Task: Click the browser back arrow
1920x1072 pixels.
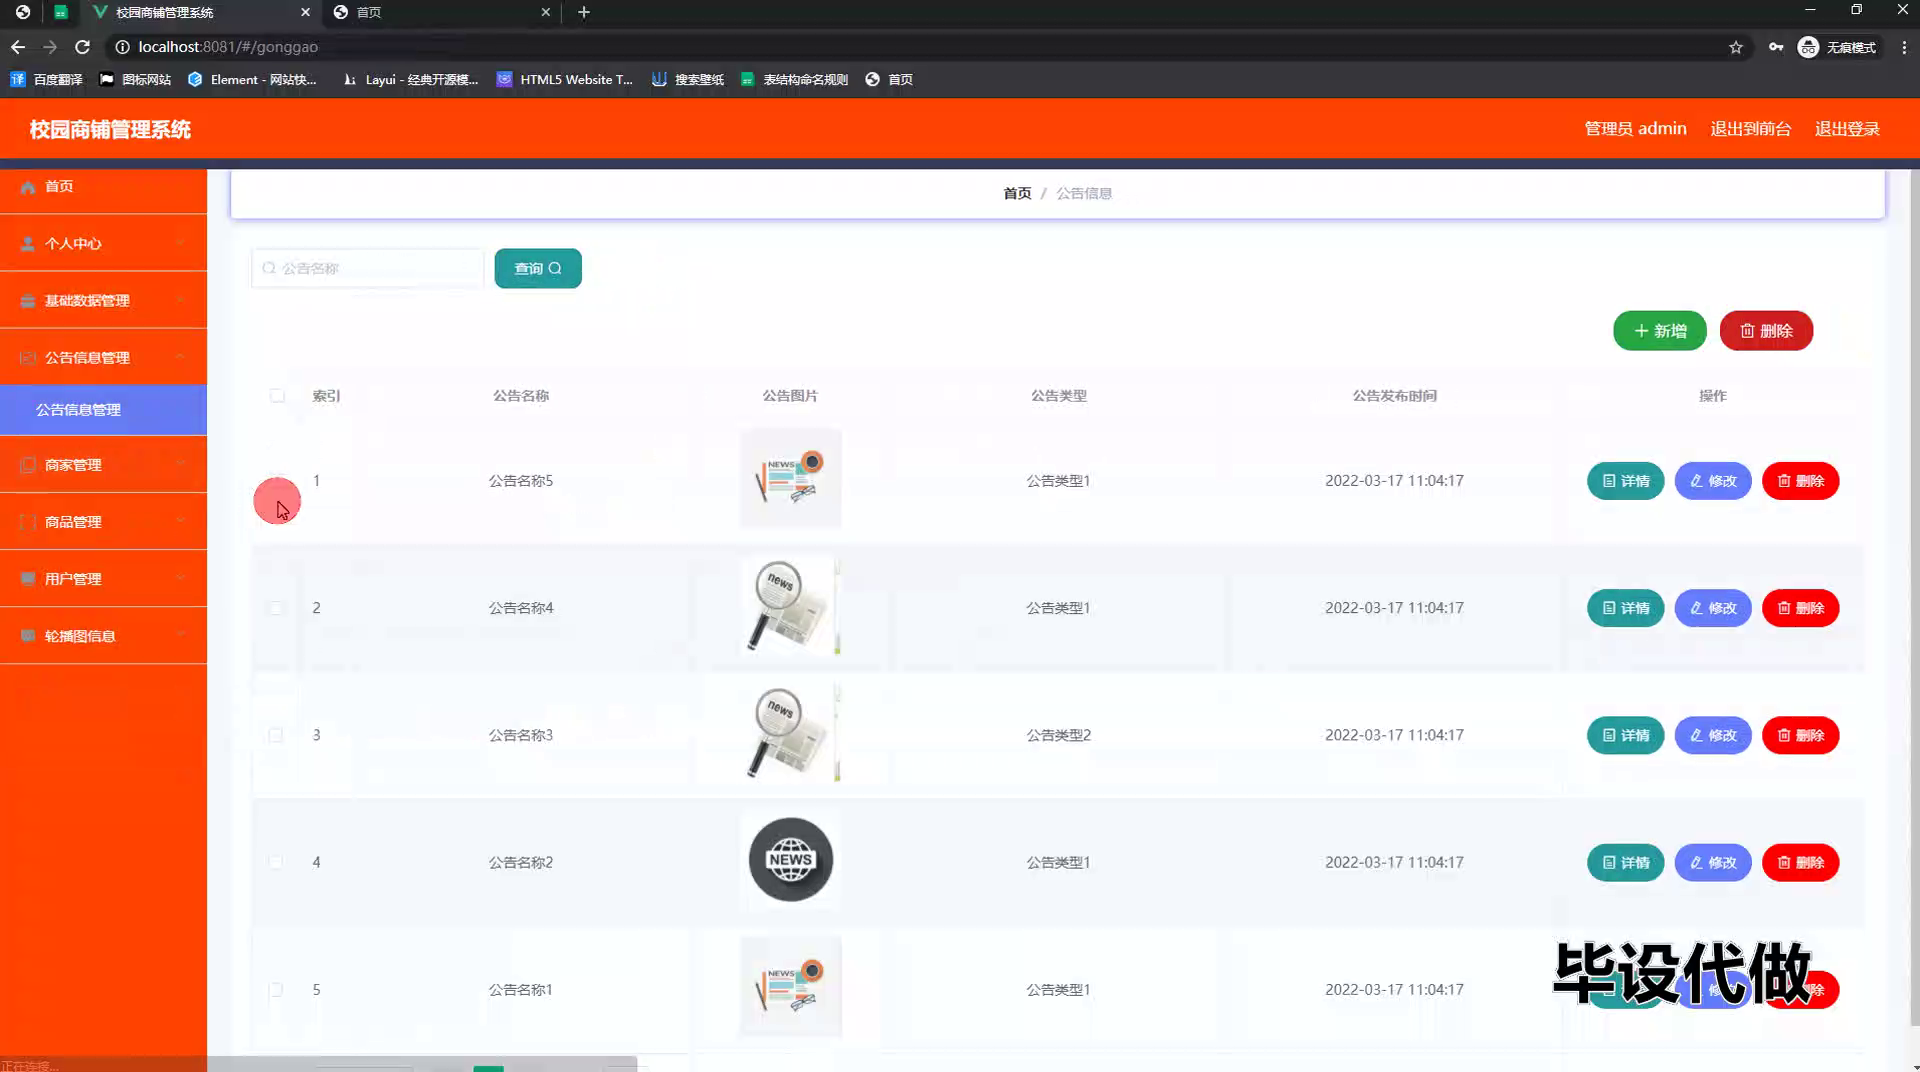Action: click(18, 47)
